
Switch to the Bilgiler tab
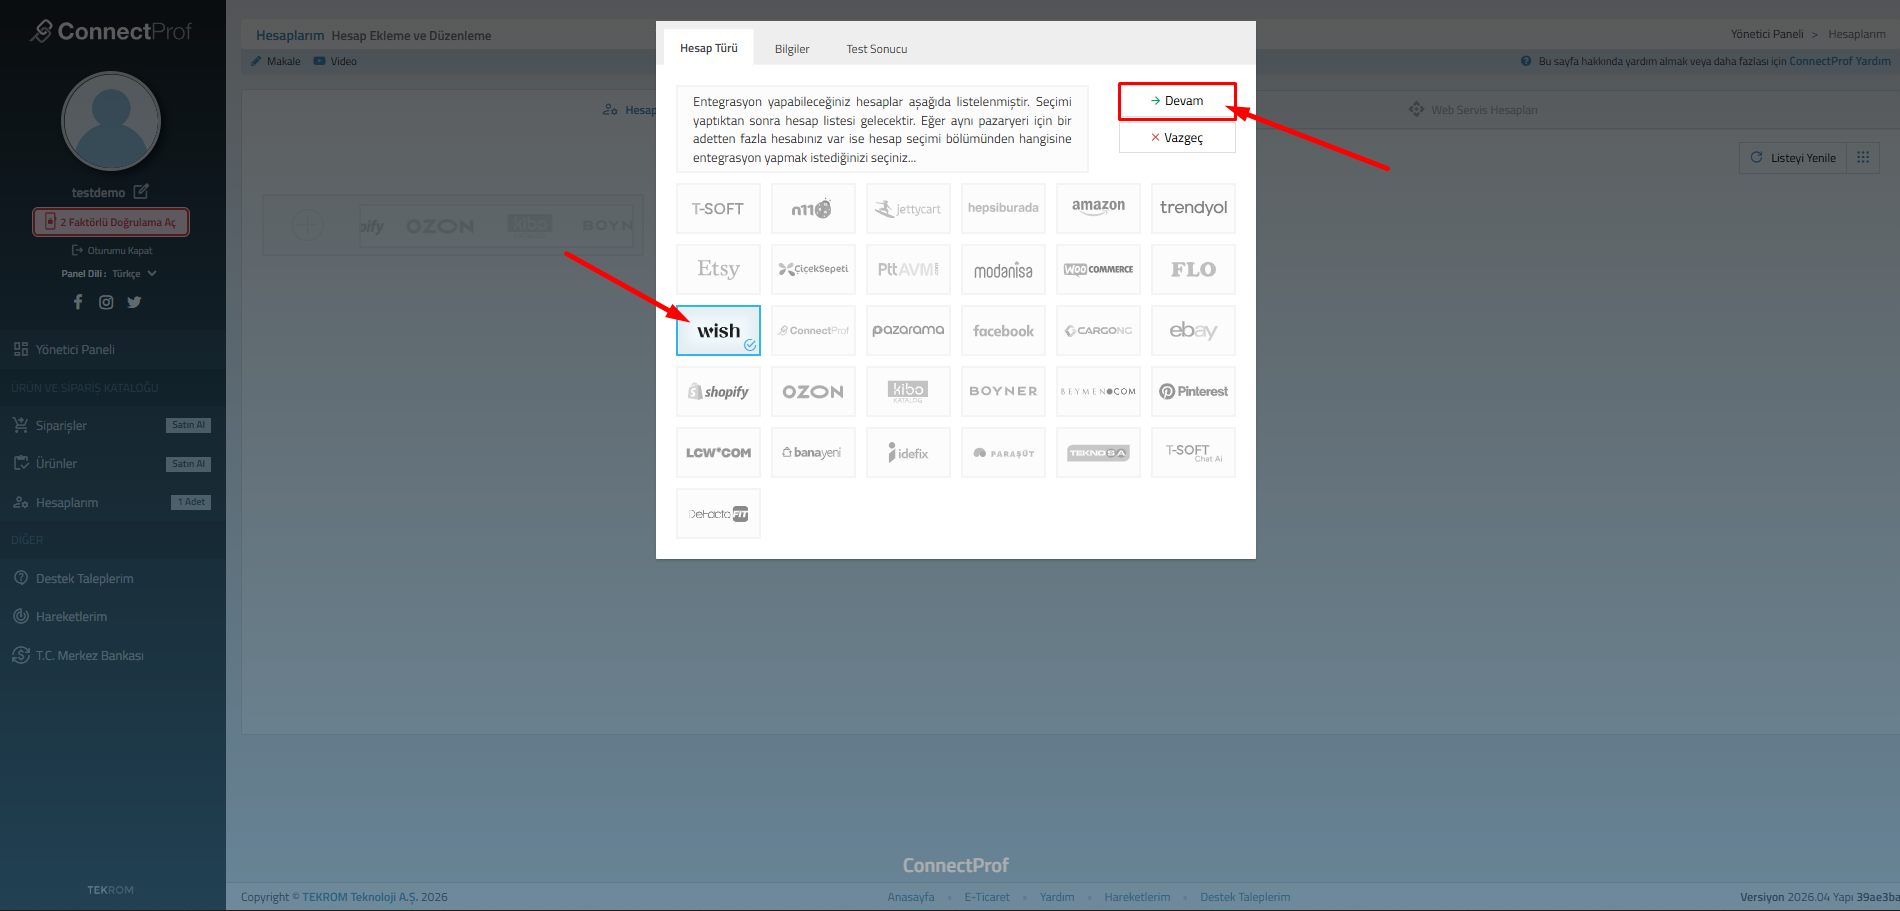coord(791,49)
